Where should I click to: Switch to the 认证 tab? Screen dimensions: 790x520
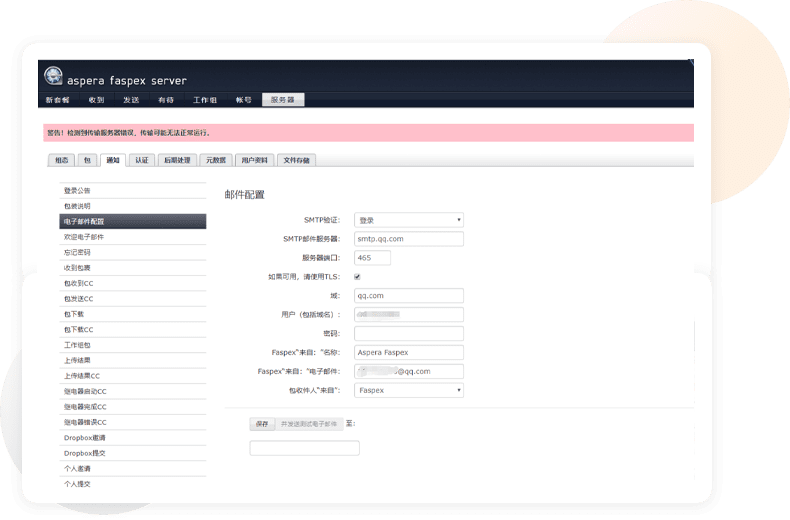tap(141, 160)
